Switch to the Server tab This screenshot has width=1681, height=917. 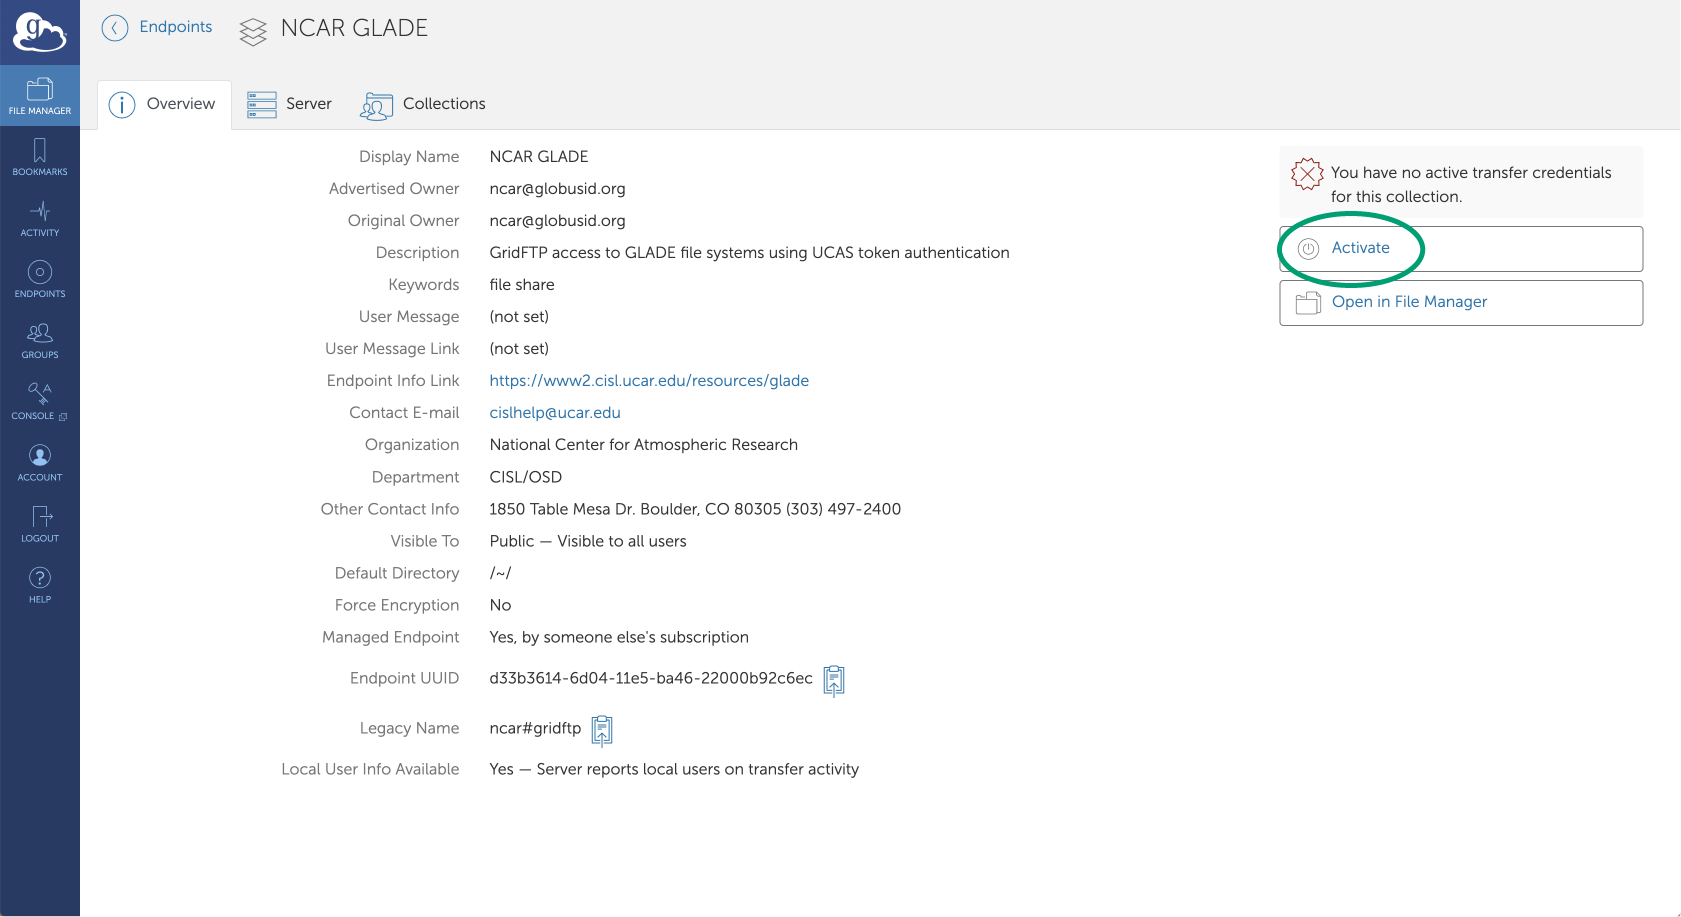point(290,104)
